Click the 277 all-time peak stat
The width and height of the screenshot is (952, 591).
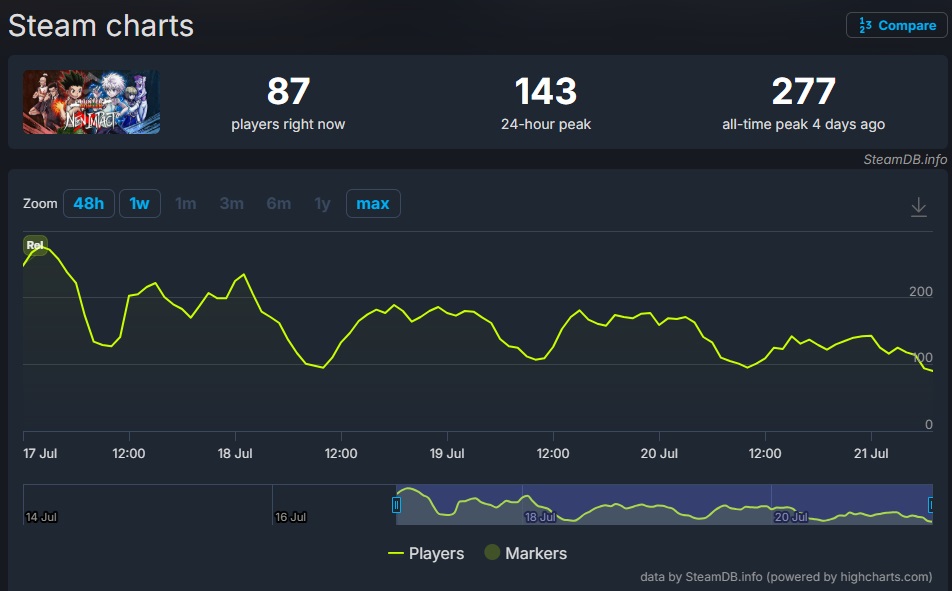pyautogui.click(x=803, y=103)
